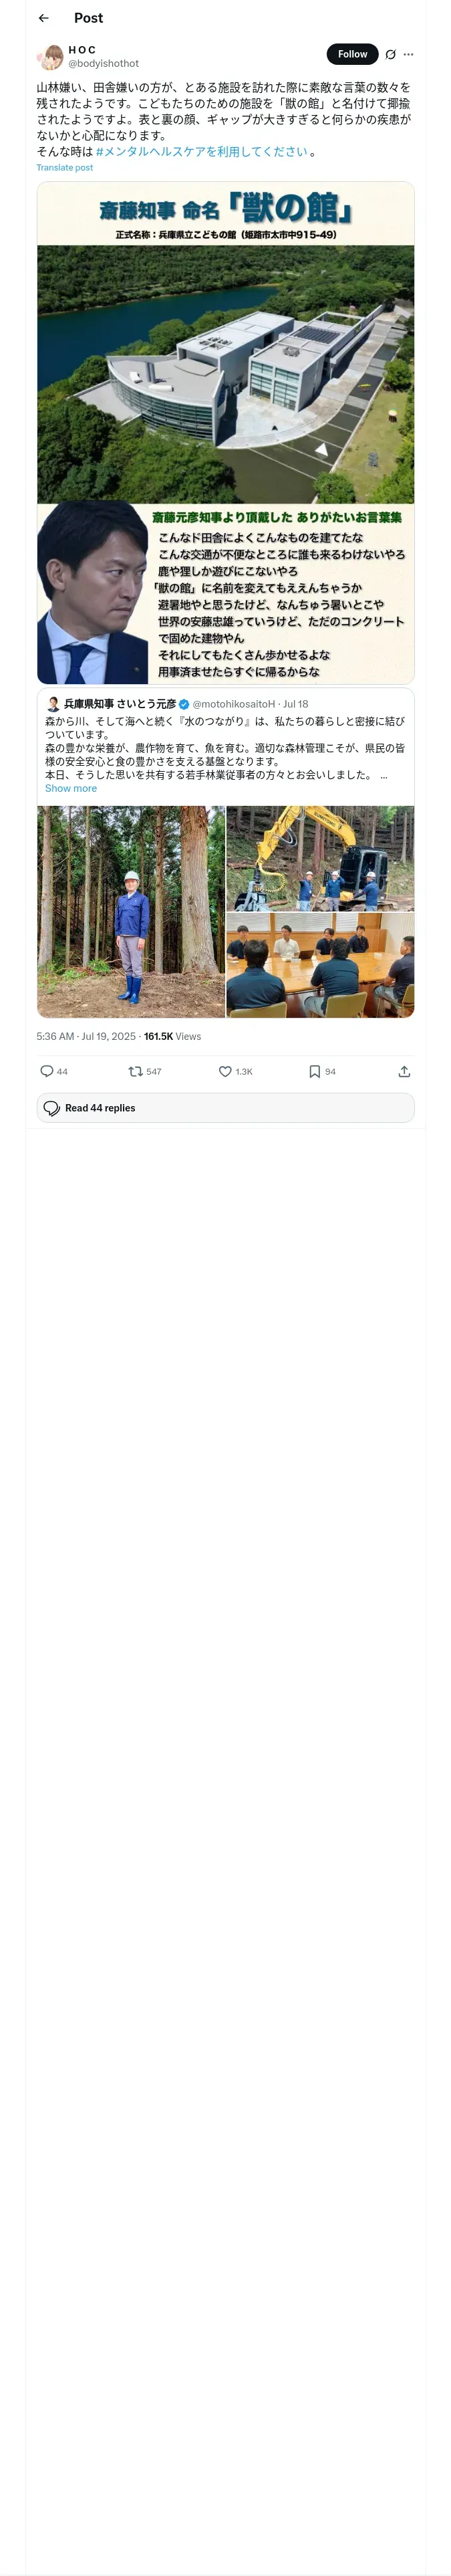Click the quoted author's small avatar

pos(53,704)
